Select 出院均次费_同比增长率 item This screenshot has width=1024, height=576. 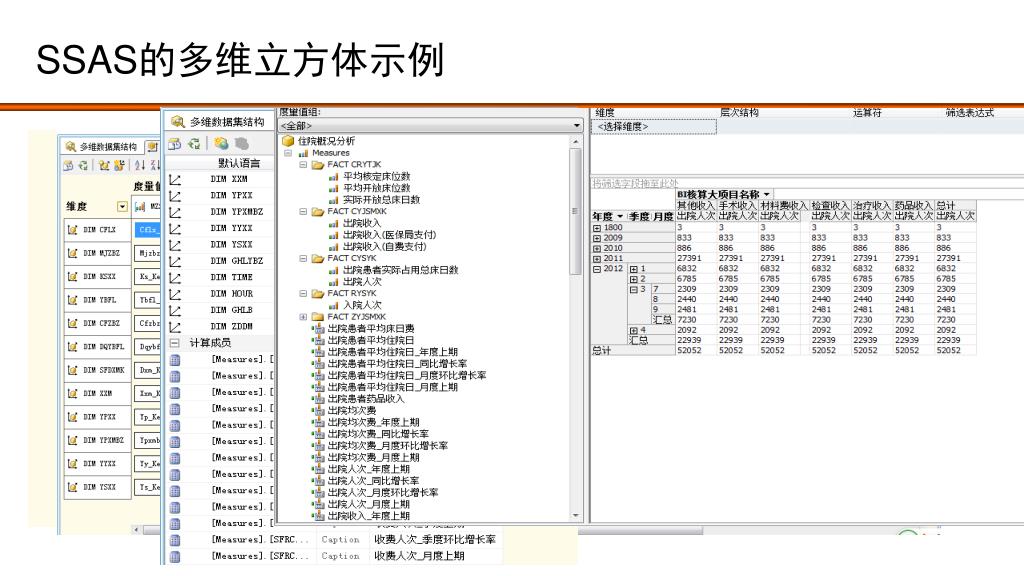[378, 434]
